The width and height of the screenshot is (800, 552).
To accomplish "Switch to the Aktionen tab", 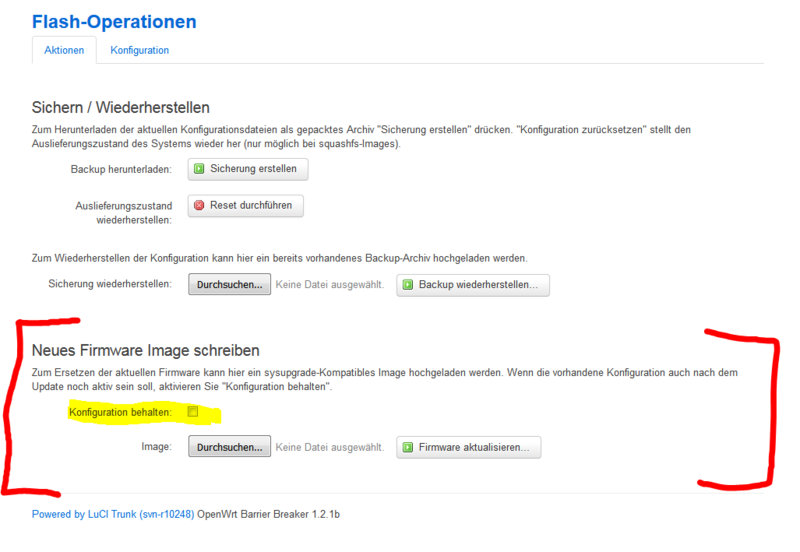I will tap(64, 50).
